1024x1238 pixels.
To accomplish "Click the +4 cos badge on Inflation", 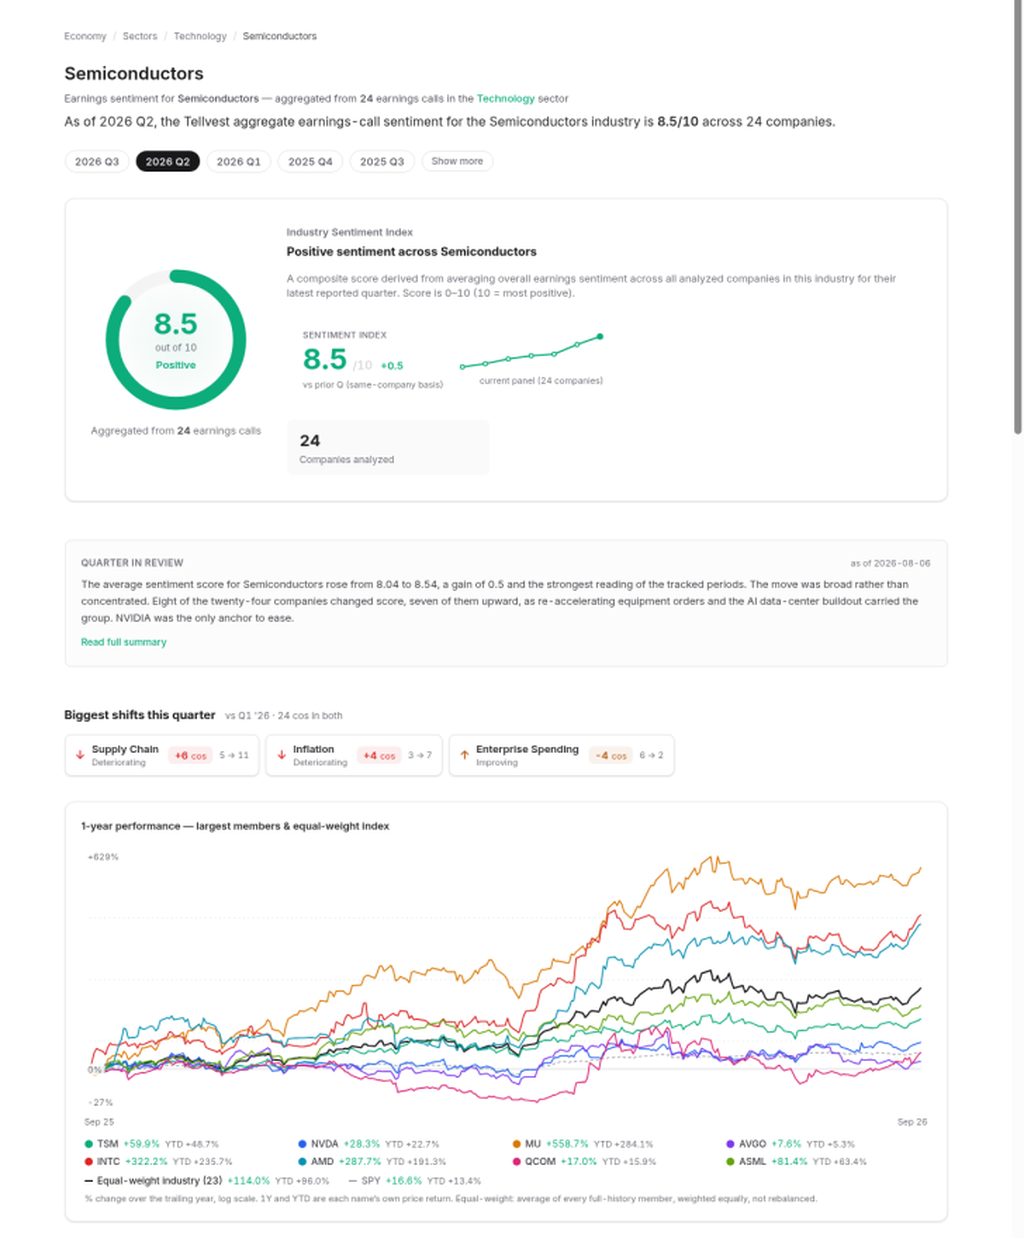I will [x=379, y=756].
